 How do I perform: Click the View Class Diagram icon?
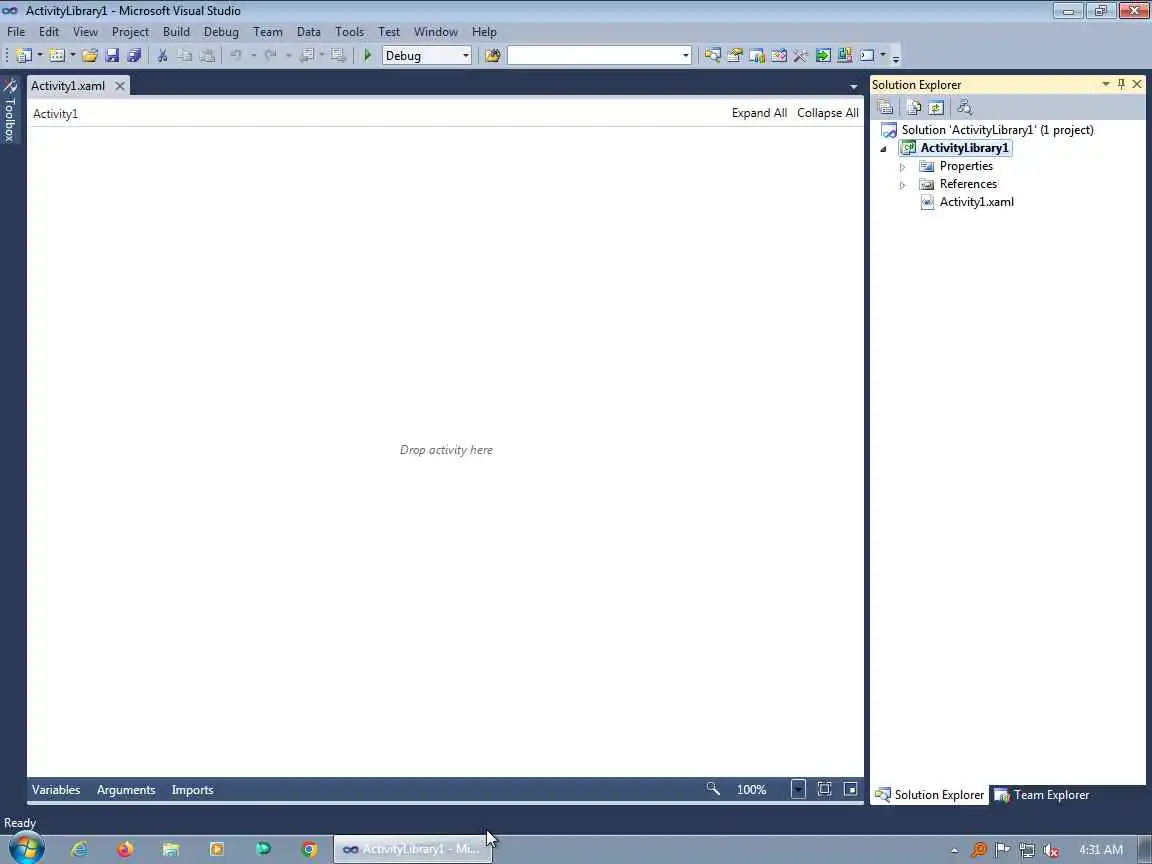tap(964, 107)
